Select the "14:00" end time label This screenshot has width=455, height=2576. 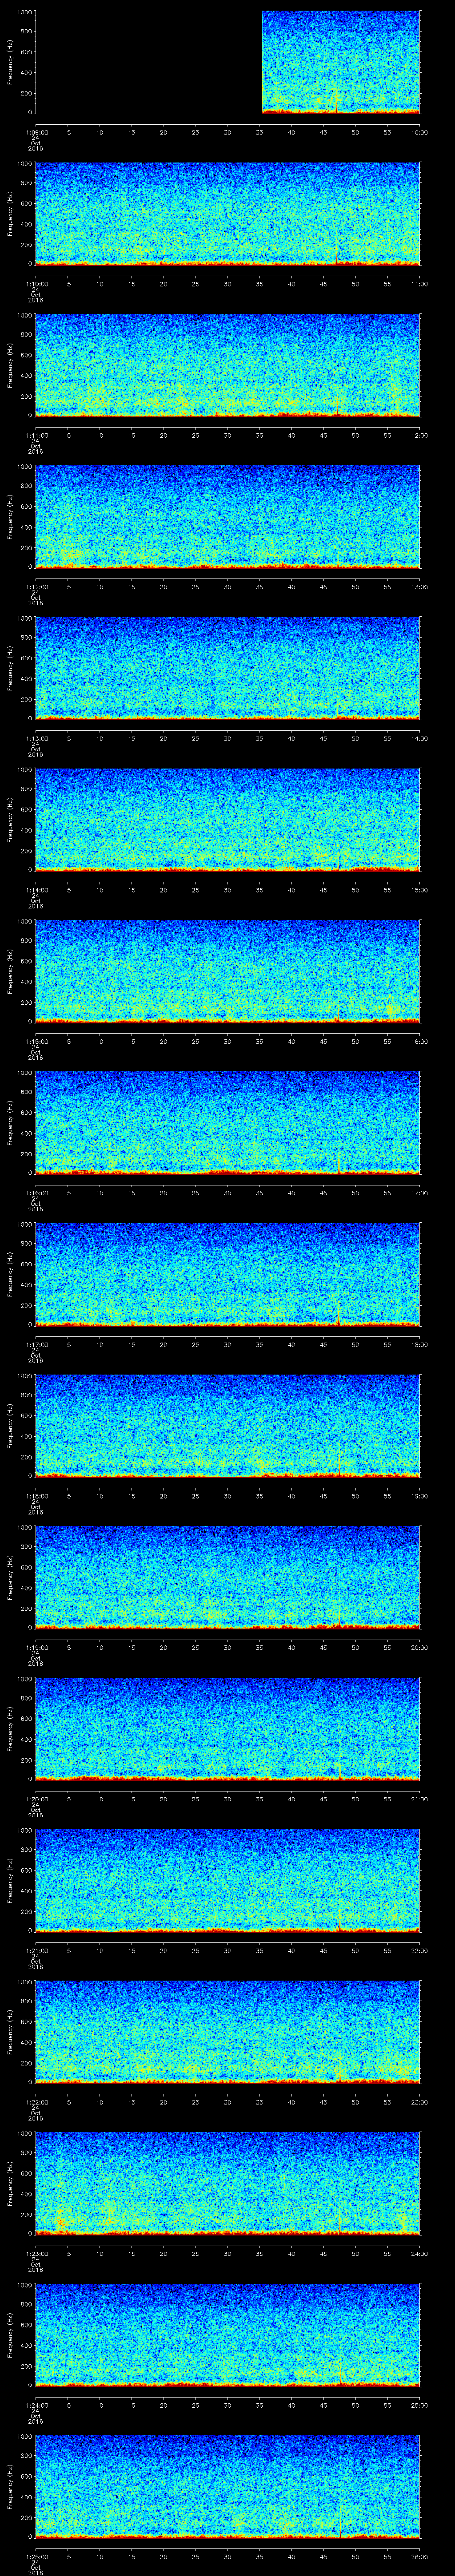click(419, 738)
